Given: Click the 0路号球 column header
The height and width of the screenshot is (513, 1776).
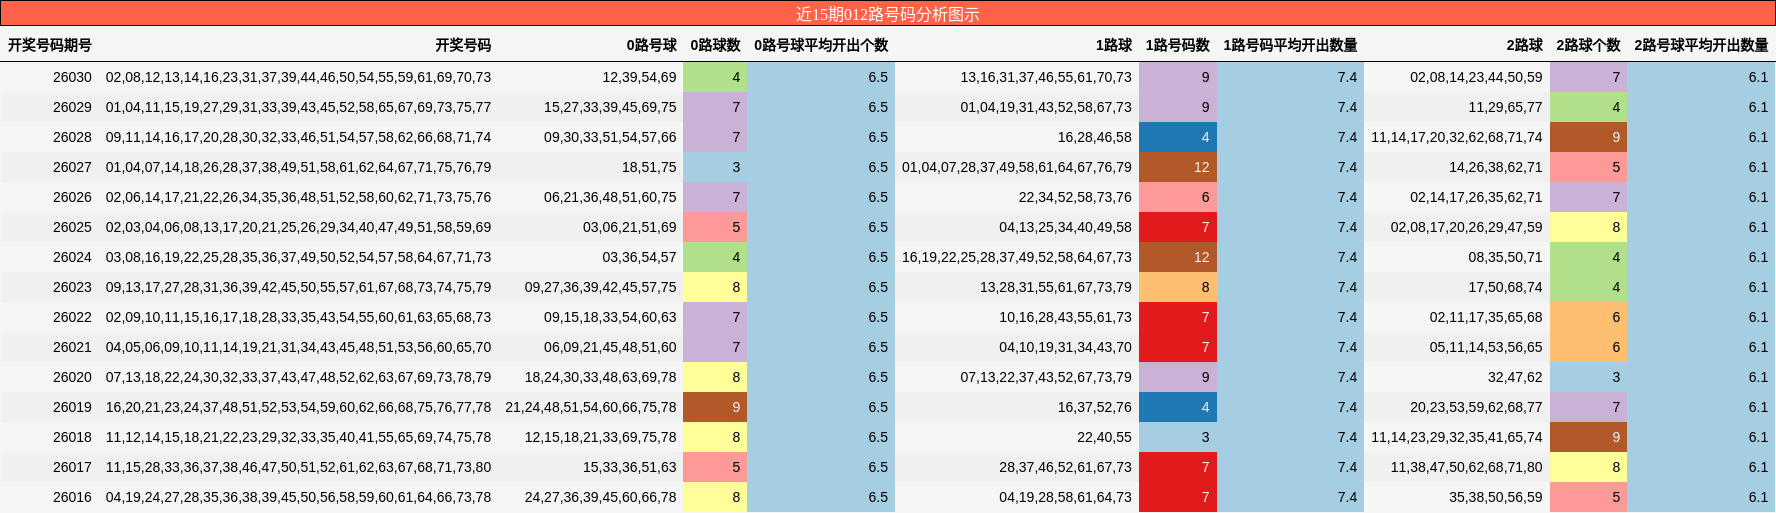Looking at the screenshot, I should [652, 45].
